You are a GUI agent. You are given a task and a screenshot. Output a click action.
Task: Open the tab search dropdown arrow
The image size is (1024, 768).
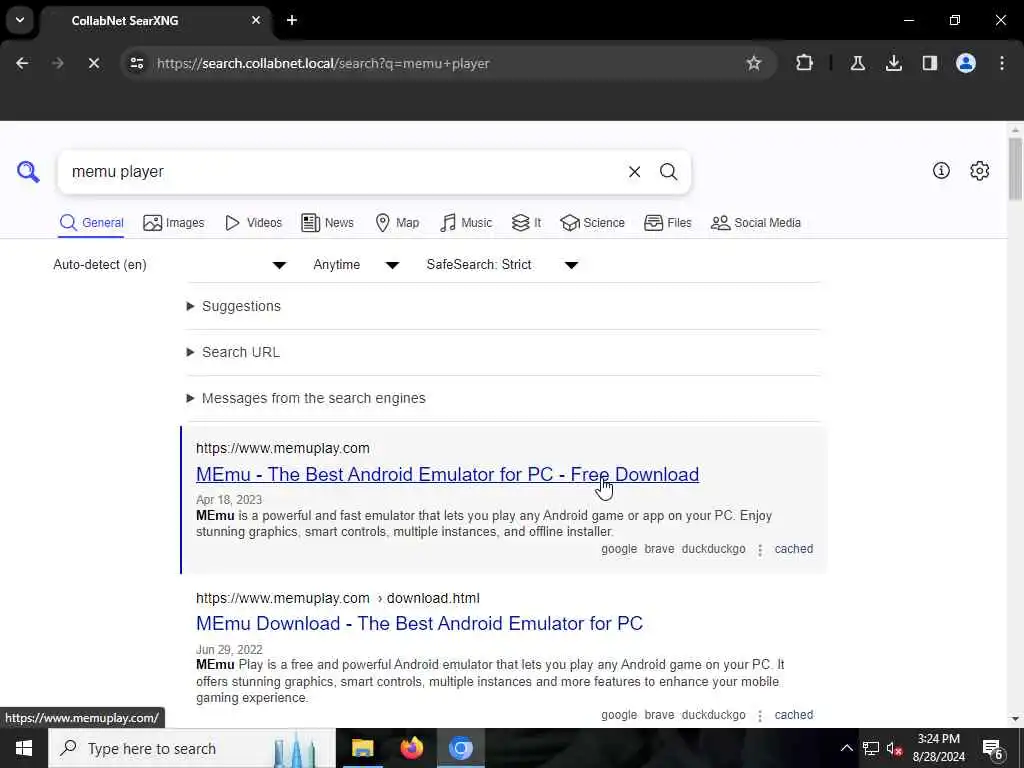(x=20, y=20)
